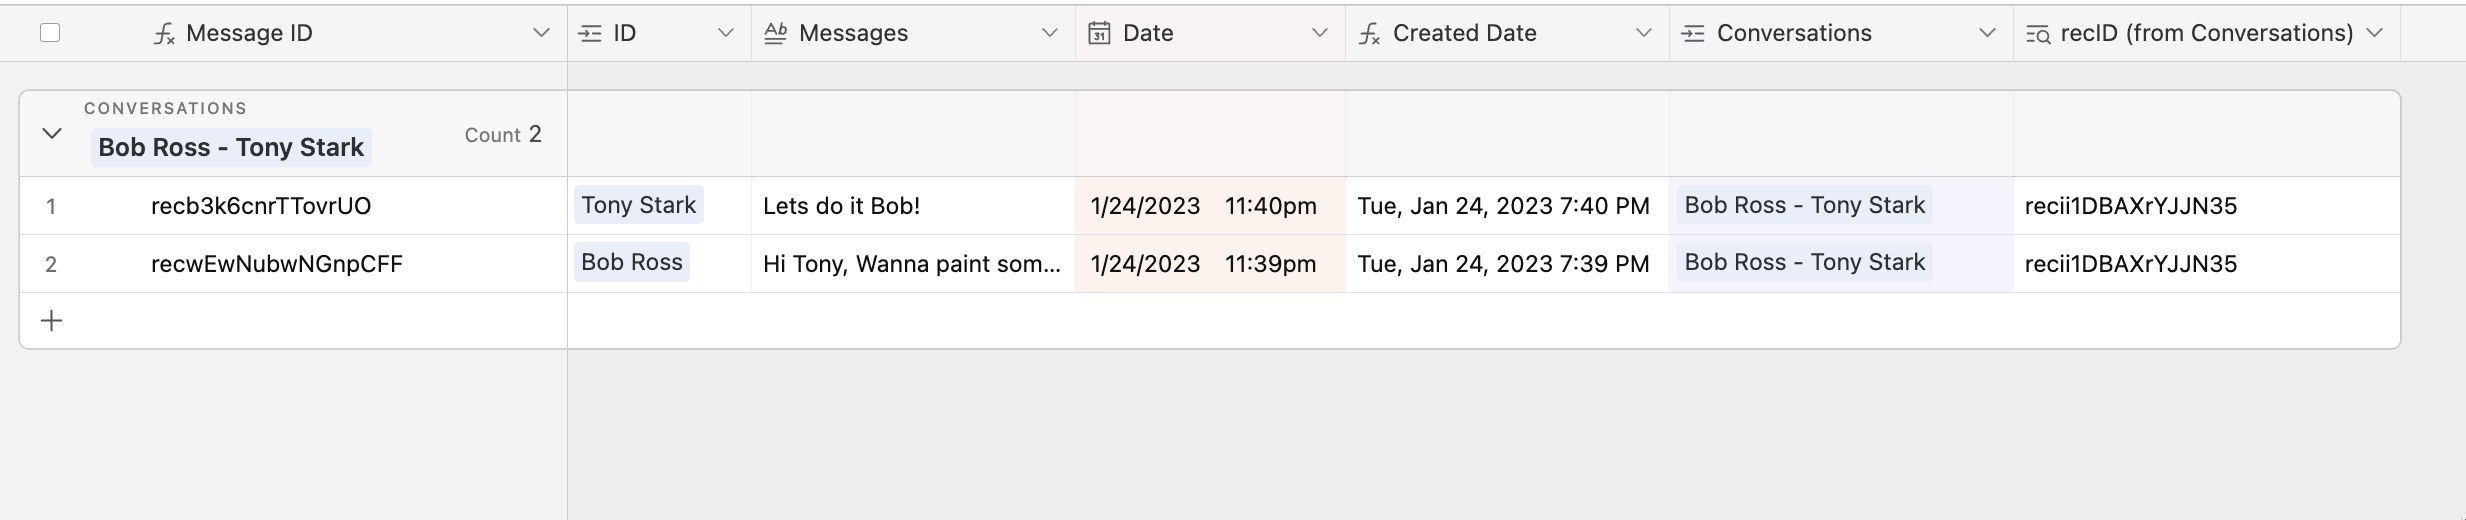Toggle the select-all rows checkbox
The image size is (2466, 520).
coord(50,33)
